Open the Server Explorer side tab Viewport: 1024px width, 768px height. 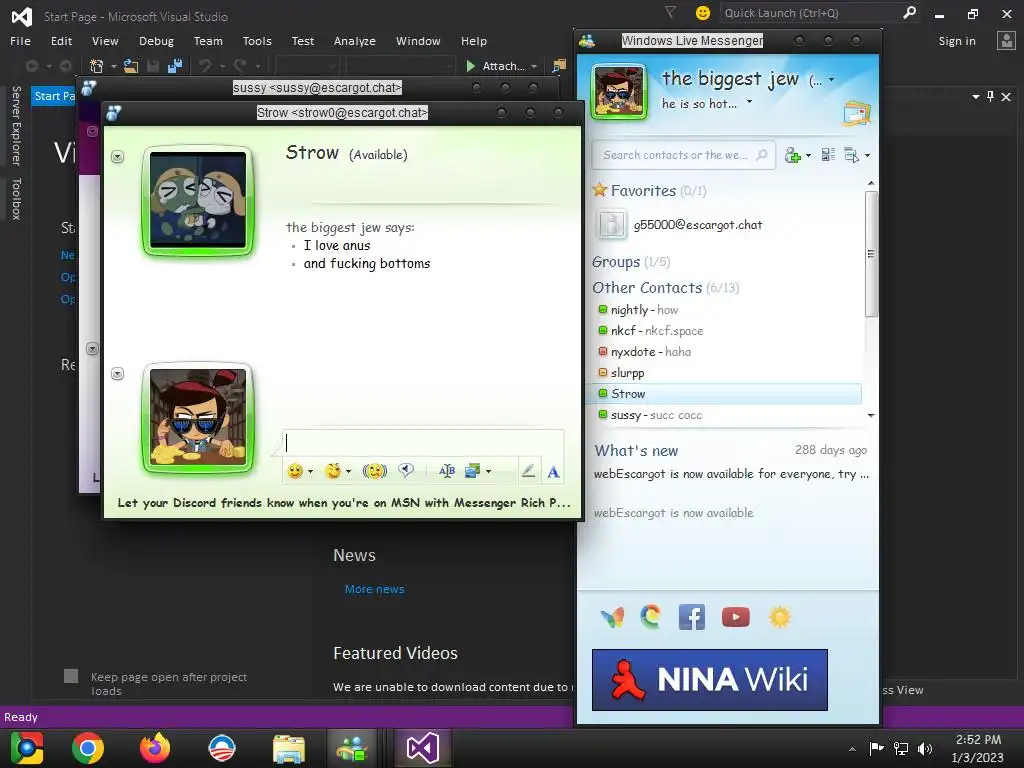16,125
